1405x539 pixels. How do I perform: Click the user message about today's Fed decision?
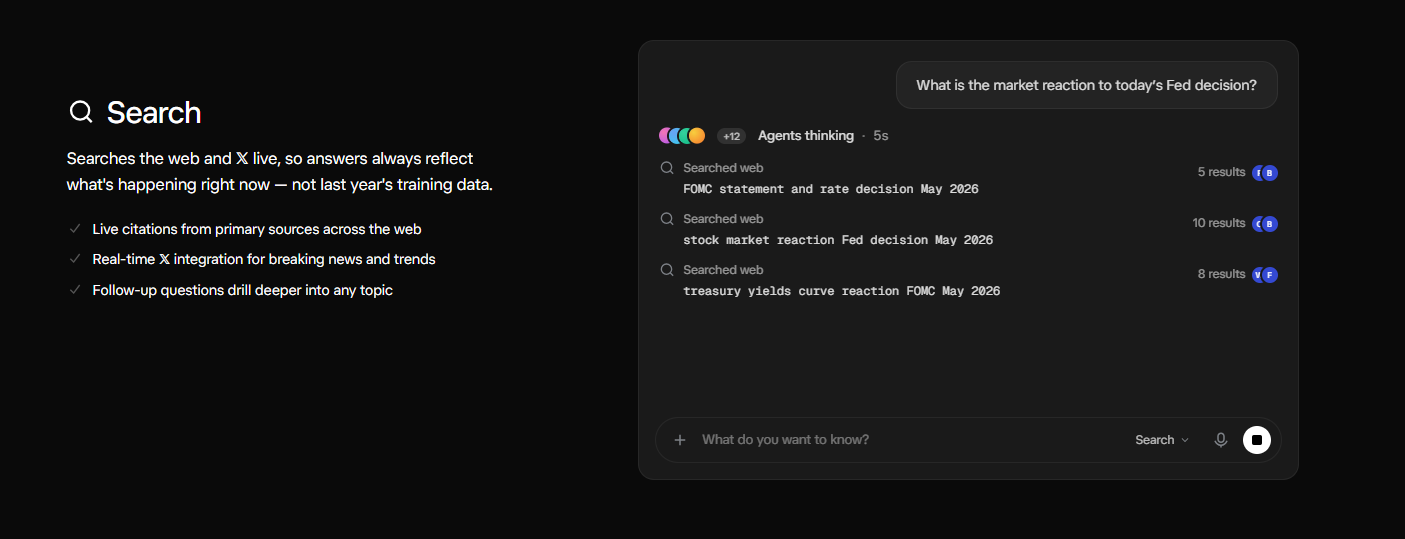coord(1086,85)
